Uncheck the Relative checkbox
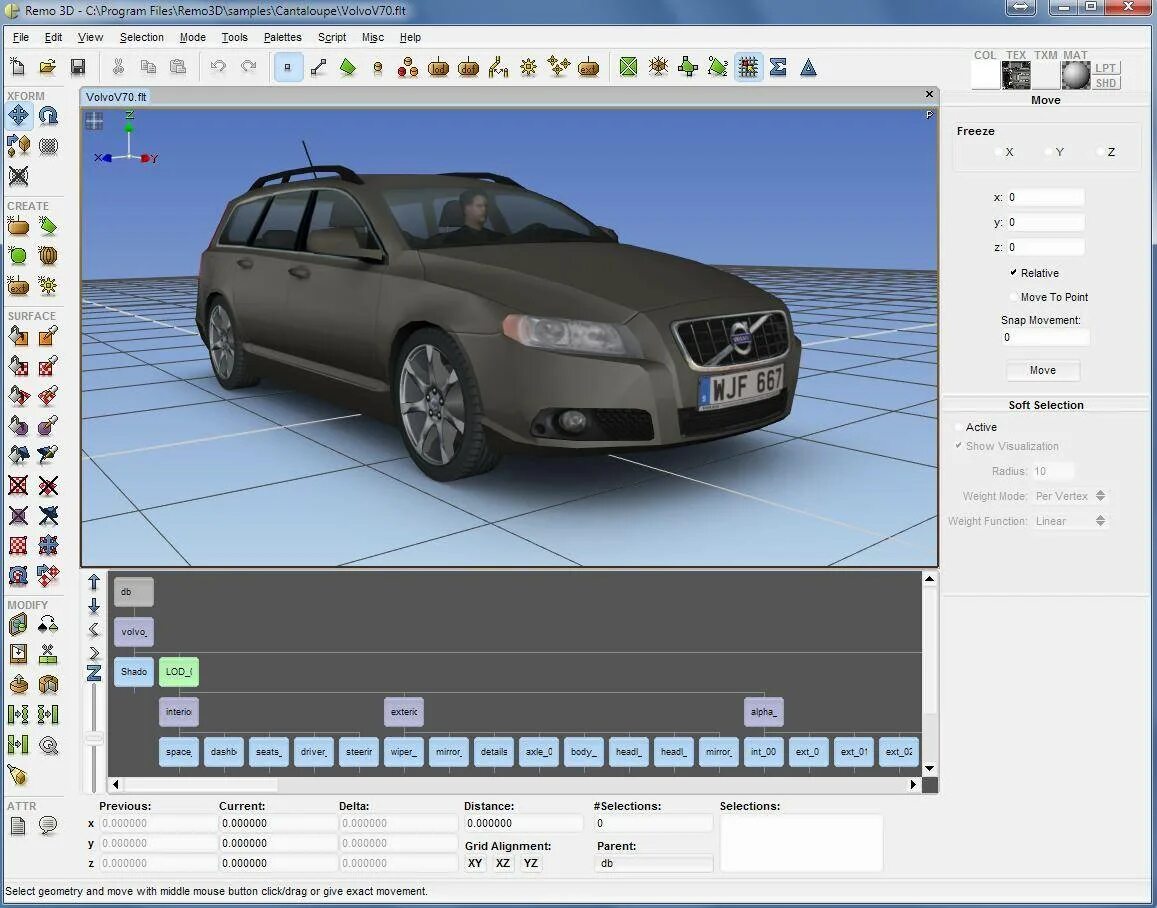 [x=1013, y=273]
